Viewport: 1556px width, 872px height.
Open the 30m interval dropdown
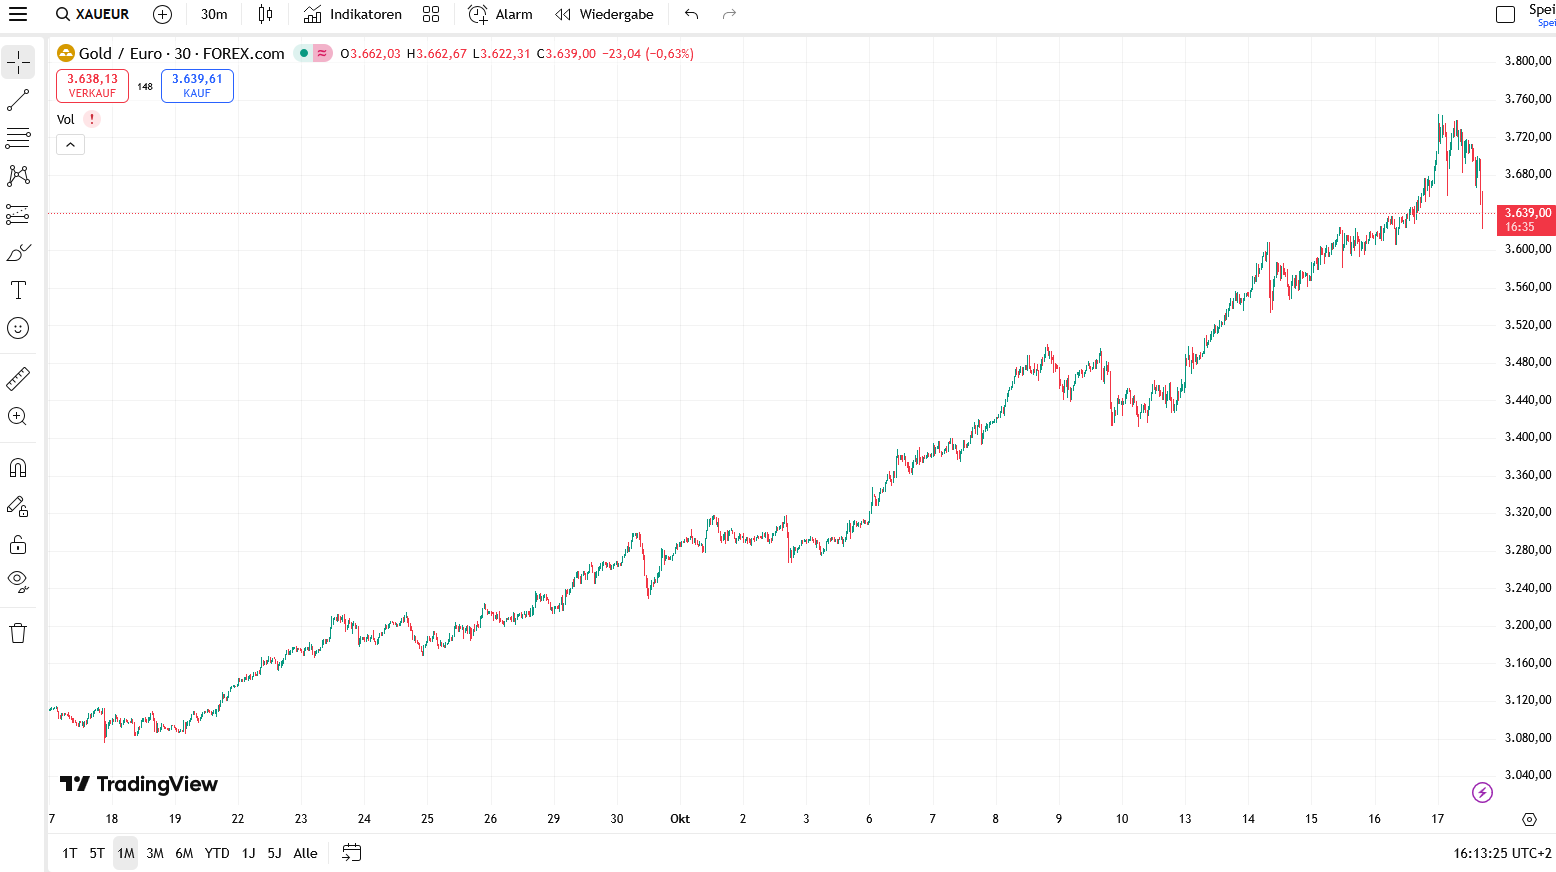click(214, 14)
